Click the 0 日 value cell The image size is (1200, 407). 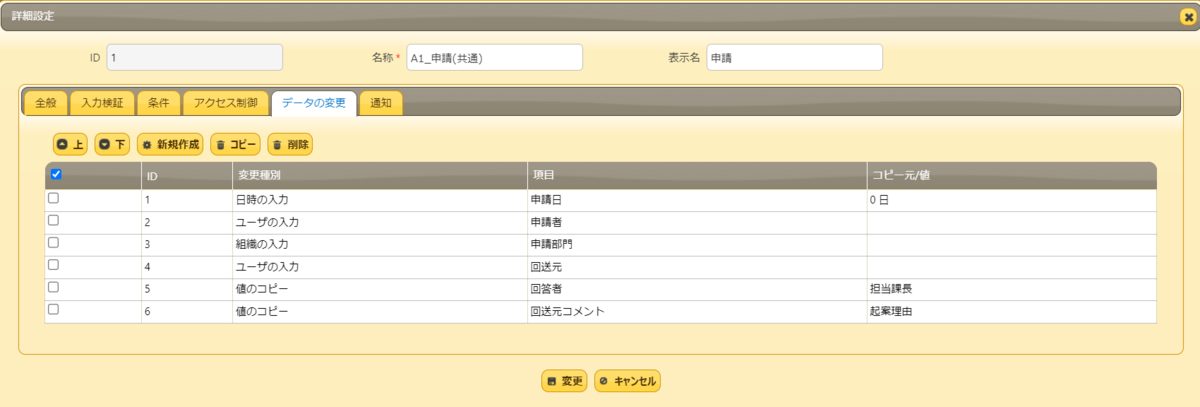1012,200
